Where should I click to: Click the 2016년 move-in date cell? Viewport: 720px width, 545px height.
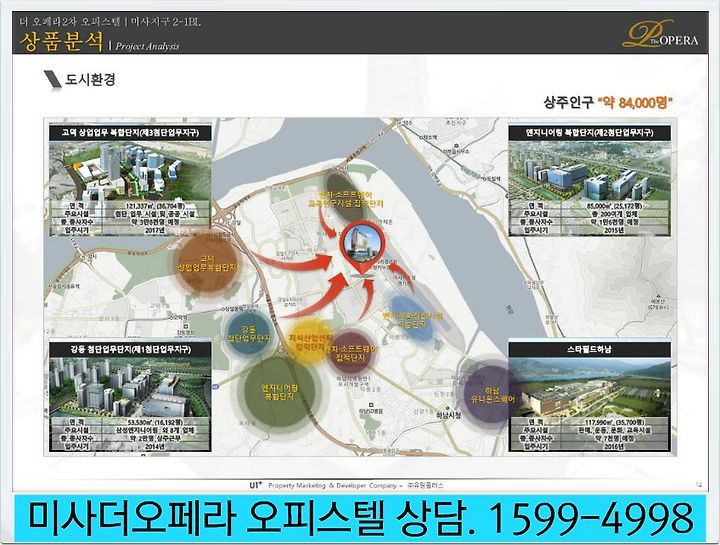613,446
